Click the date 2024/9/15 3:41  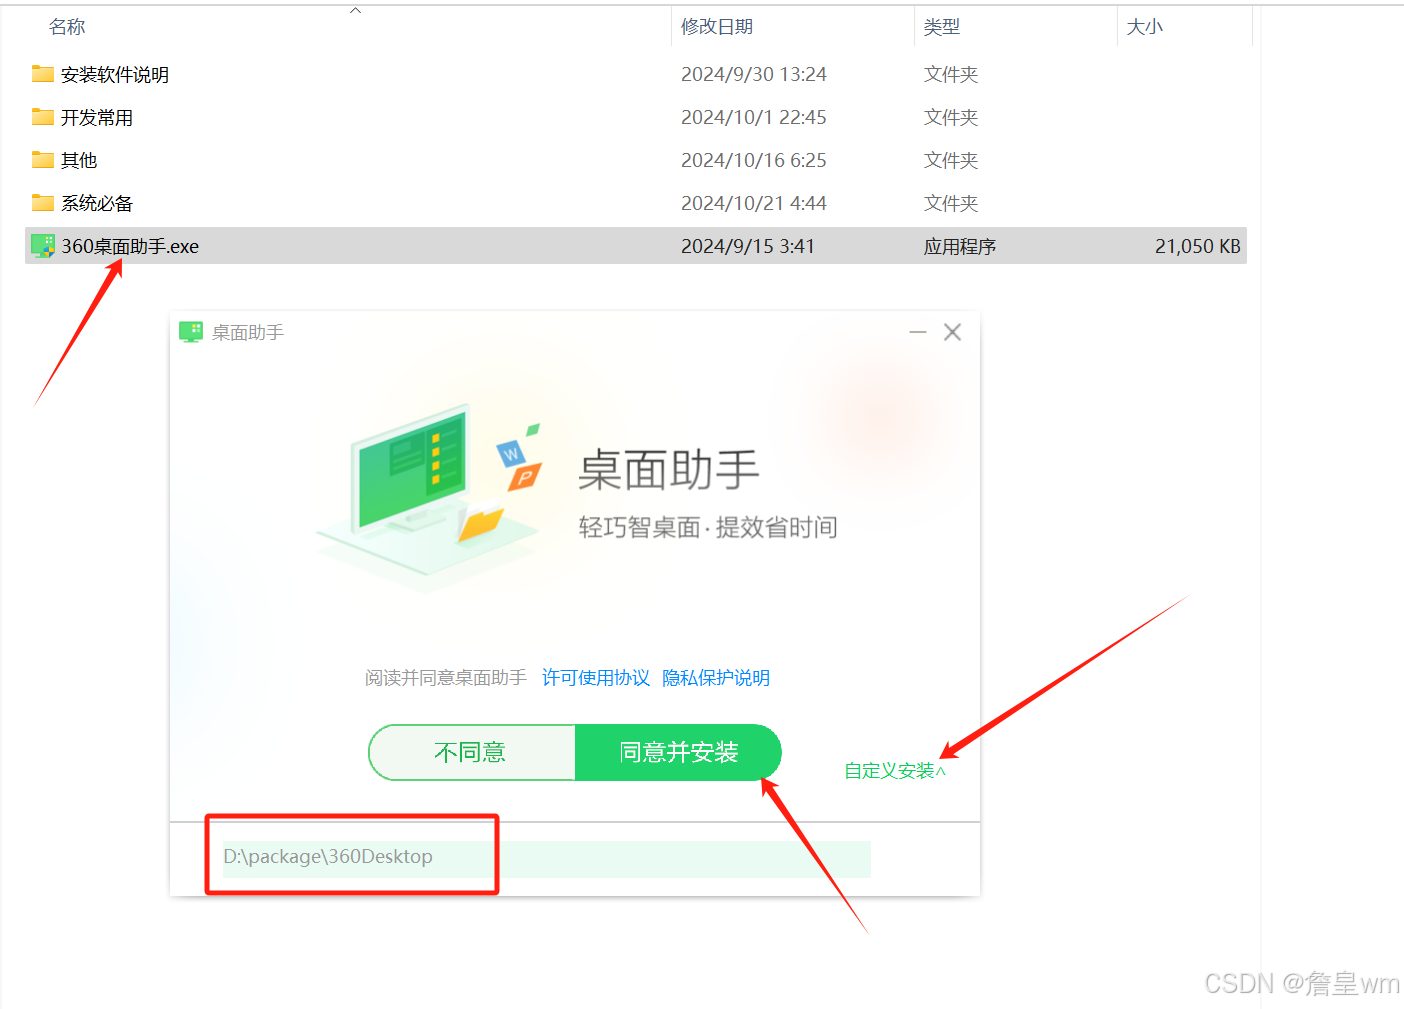(x=748, y=247)
